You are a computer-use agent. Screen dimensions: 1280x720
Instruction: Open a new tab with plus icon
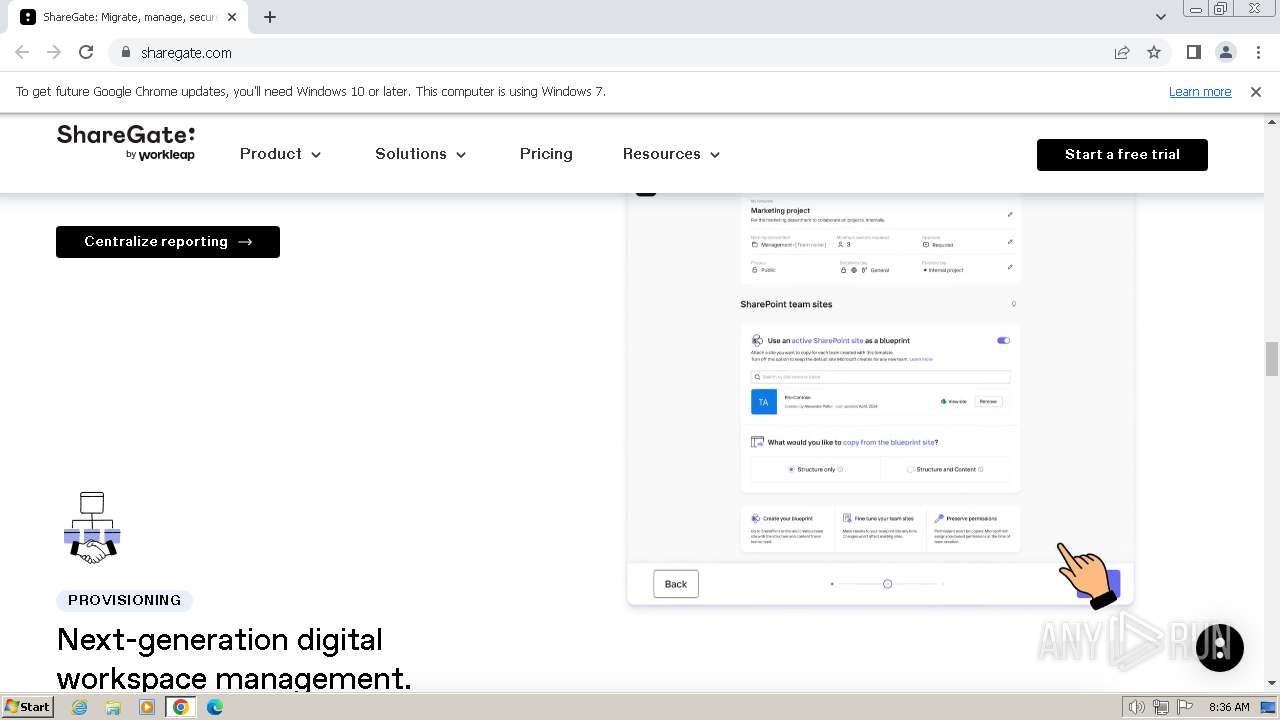pyautogui.click(x=270, y=17)
